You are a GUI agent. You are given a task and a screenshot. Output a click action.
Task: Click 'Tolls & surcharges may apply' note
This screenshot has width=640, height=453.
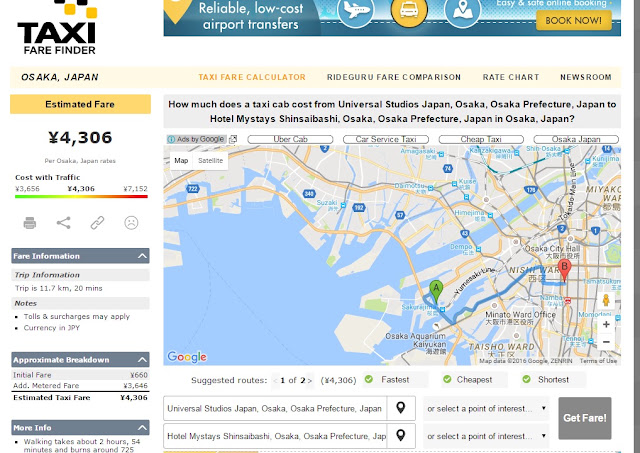[x=76, y=316]
